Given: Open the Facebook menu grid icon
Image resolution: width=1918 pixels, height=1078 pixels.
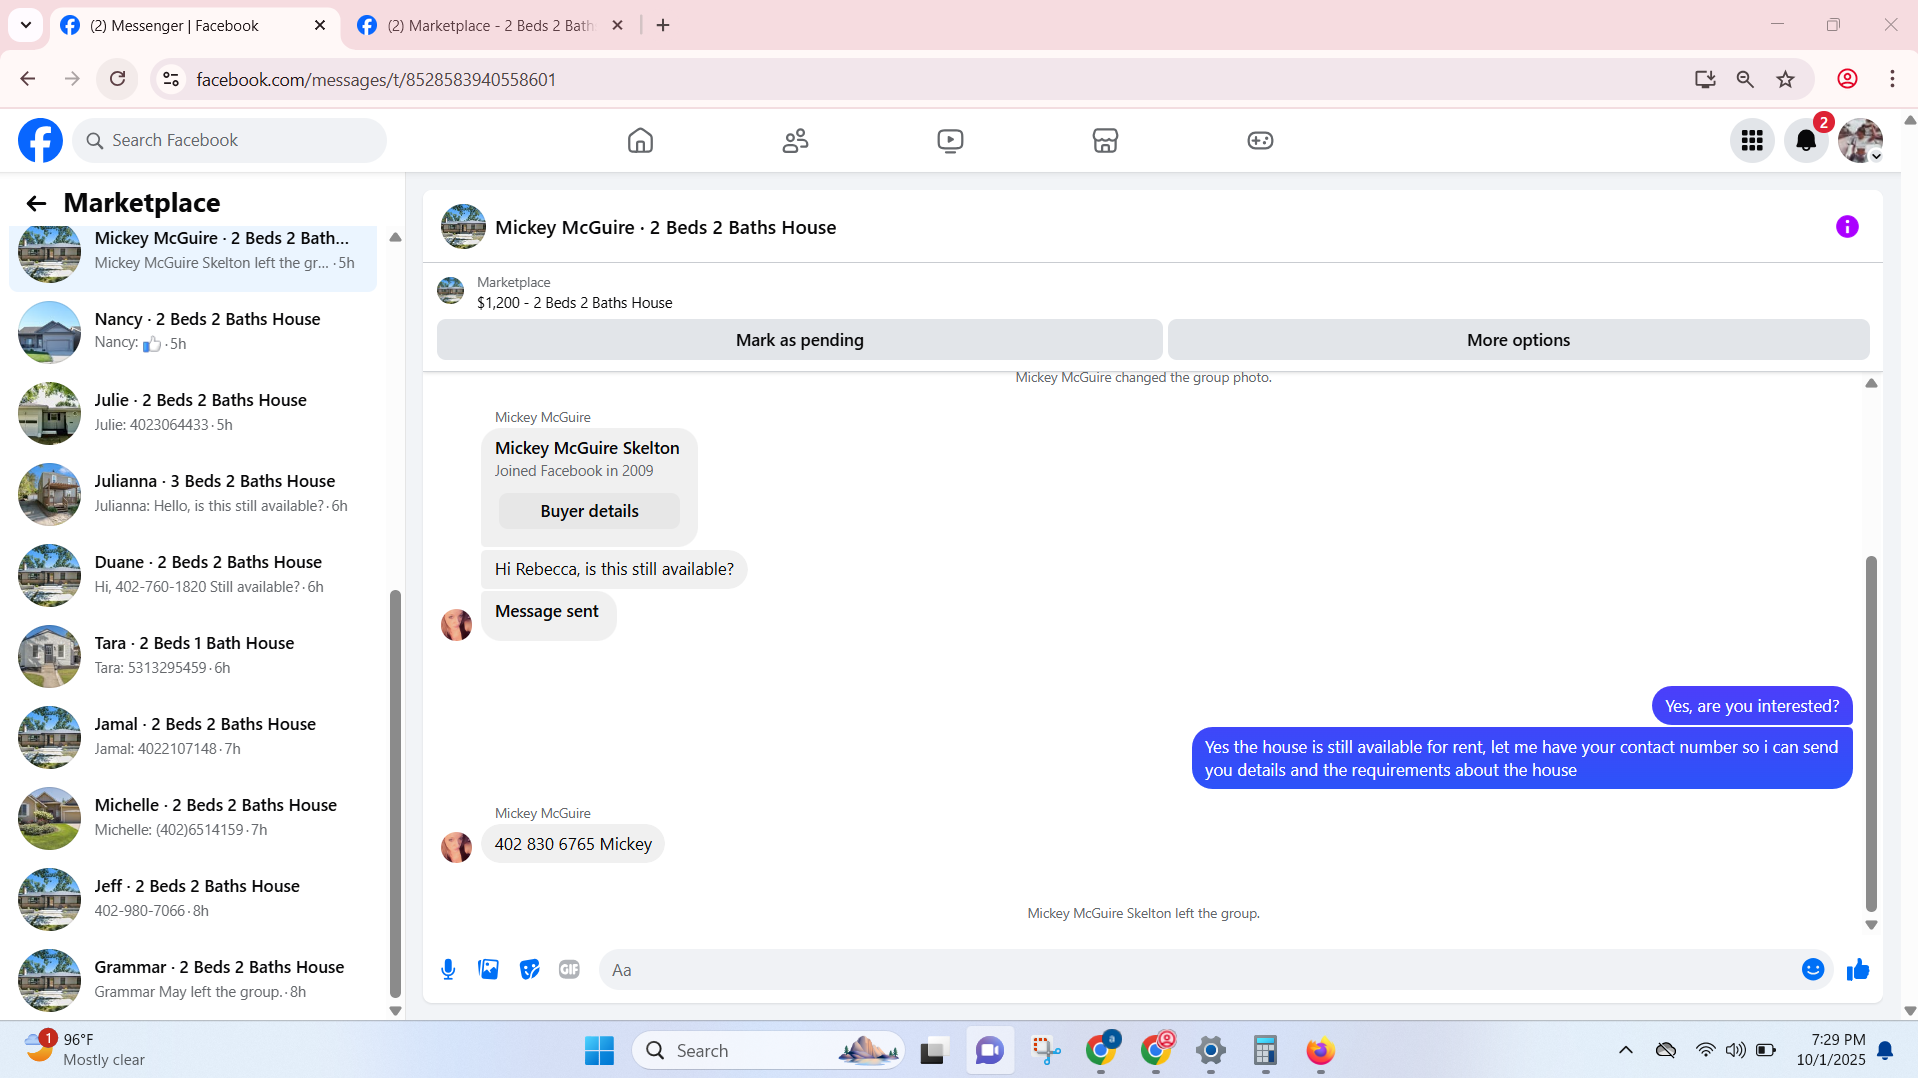Looking at the screenshot, I should tap(1752, 141).
